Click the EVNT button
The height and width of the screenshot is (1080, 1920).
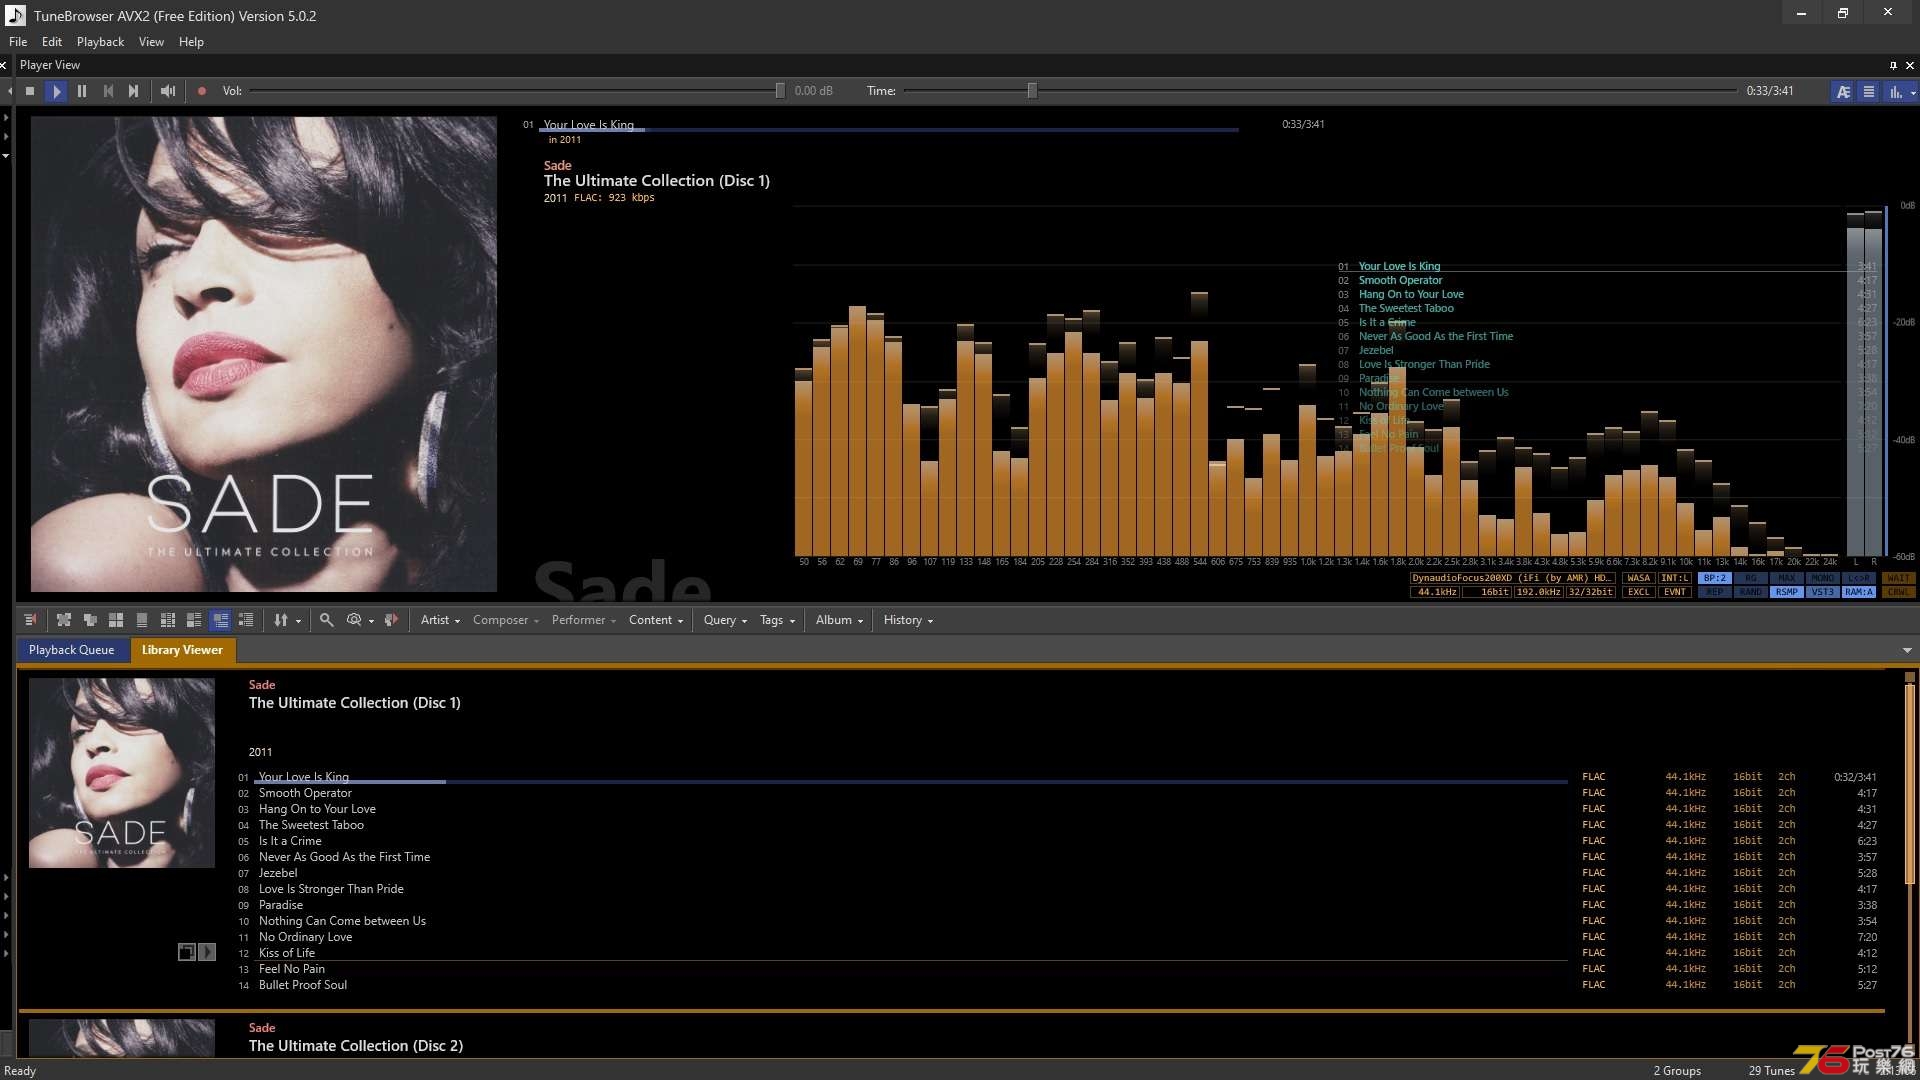coord(1675,592)
